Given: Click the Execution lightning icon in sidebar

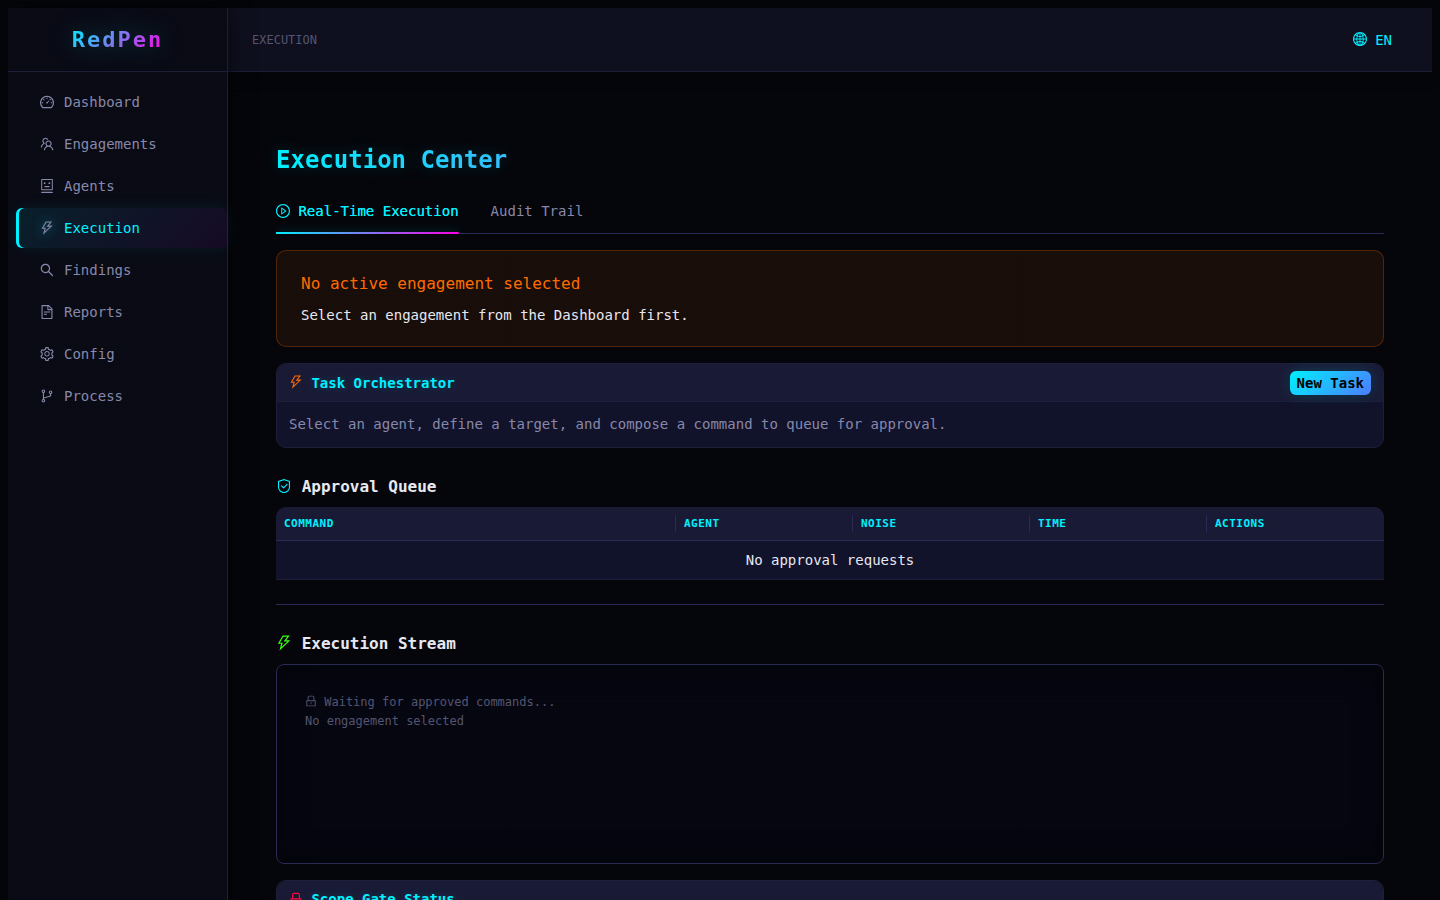Looking at the screenshot, I should [47, 228].
